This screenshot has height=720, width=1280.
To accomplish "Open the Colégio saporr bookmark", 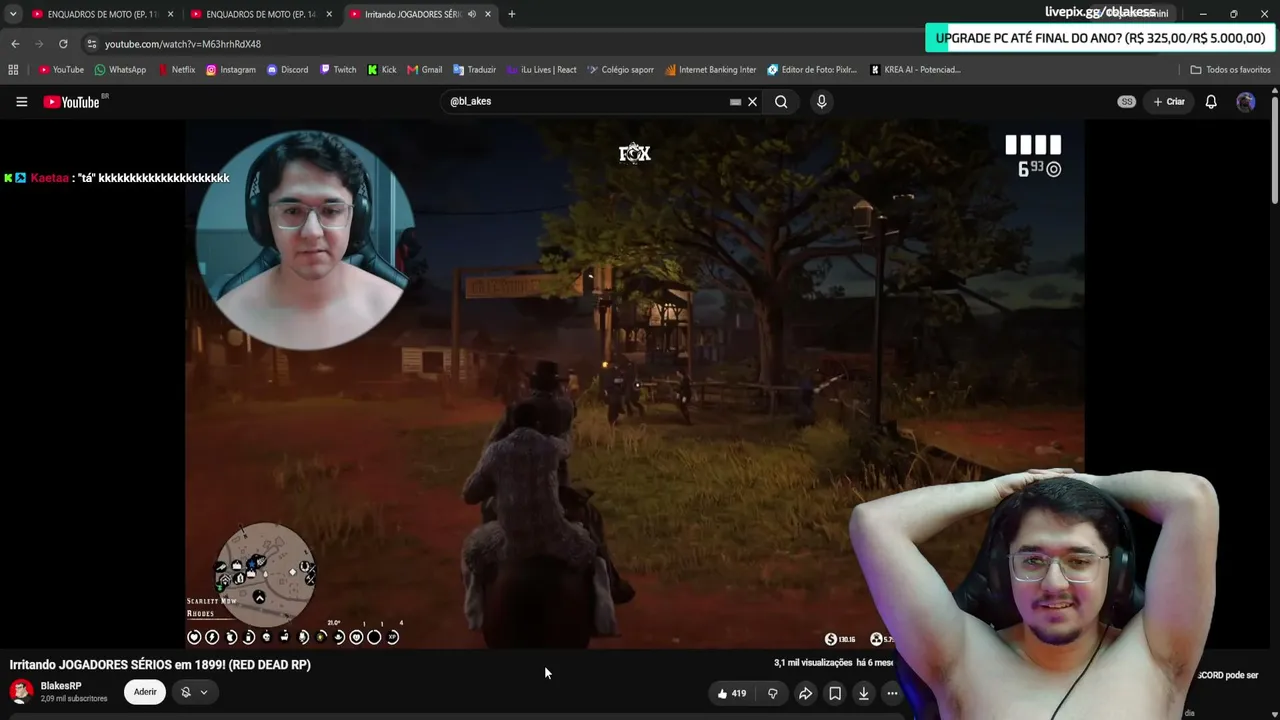I will point(620,70).
